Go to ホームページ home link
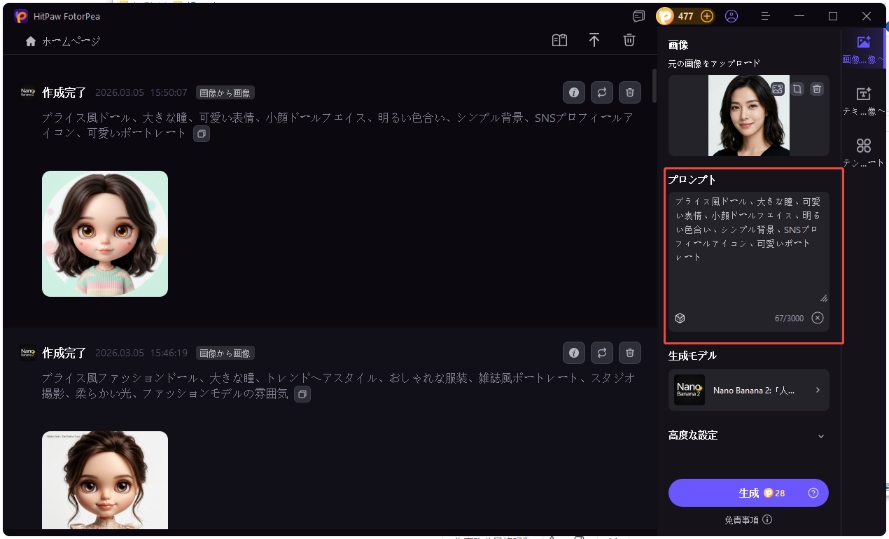 tap(63, 41)
